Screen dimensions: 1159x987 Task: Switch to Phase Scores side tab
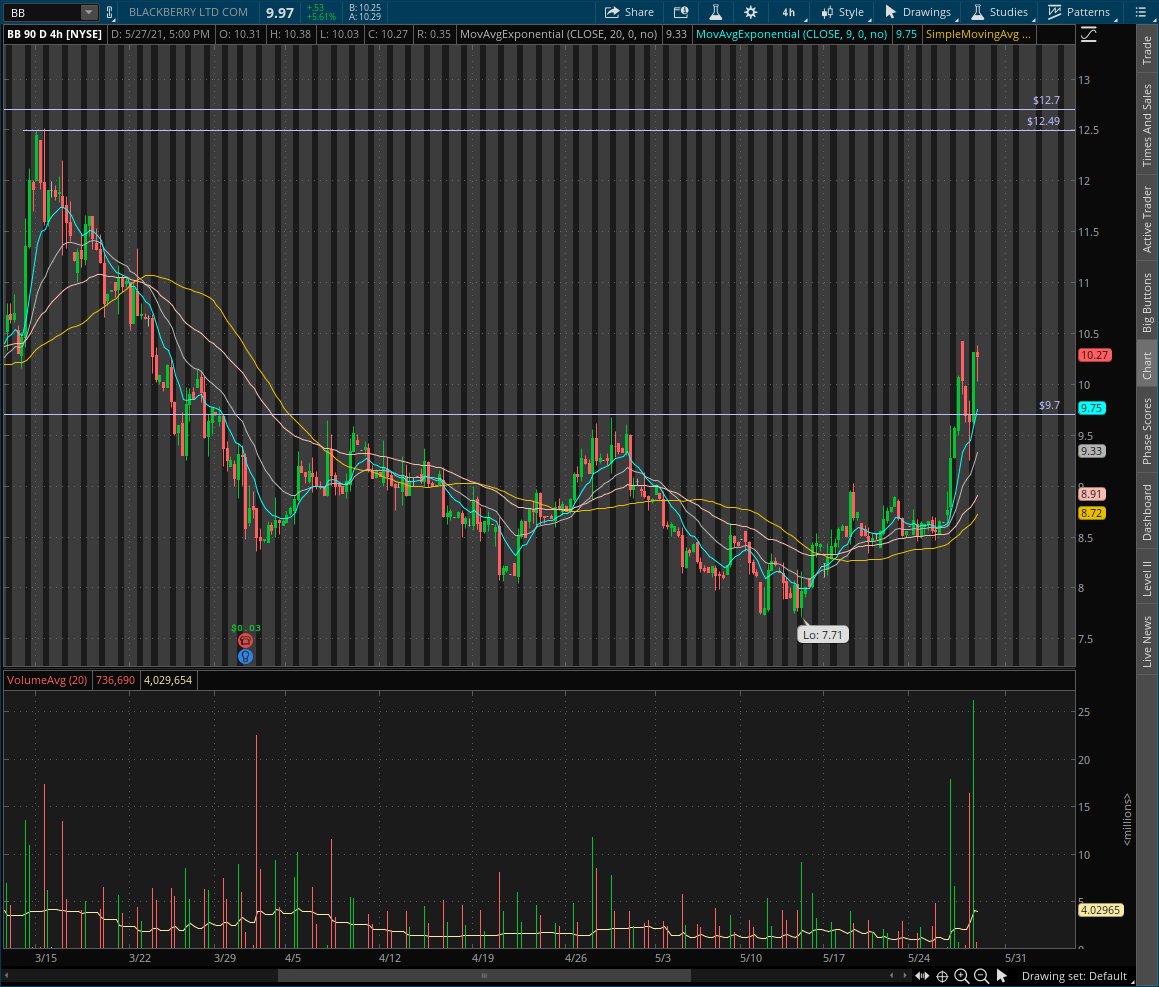coord(1146,432)
